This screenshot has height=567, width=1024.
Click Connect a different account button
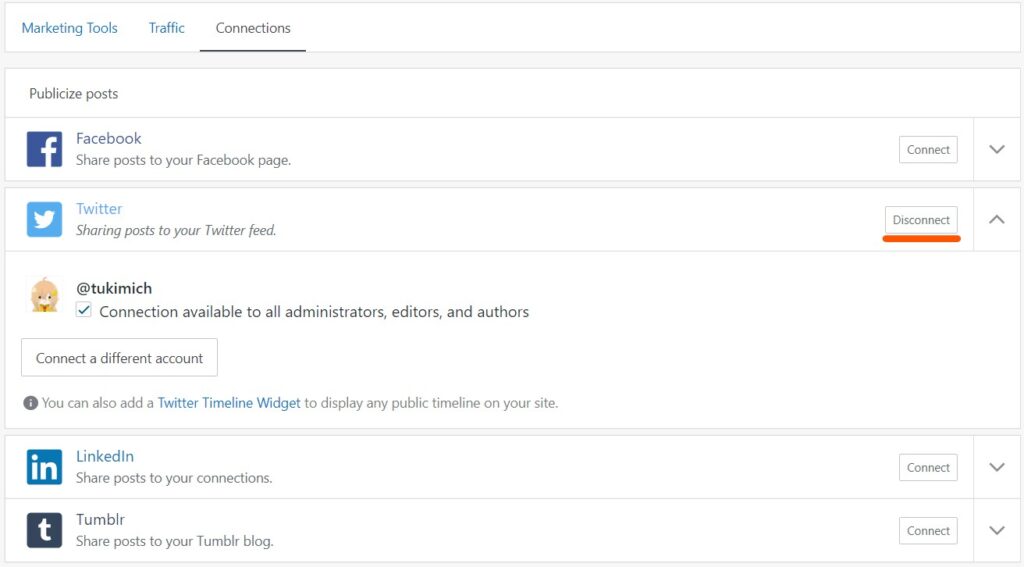click(x=120, y=357)
